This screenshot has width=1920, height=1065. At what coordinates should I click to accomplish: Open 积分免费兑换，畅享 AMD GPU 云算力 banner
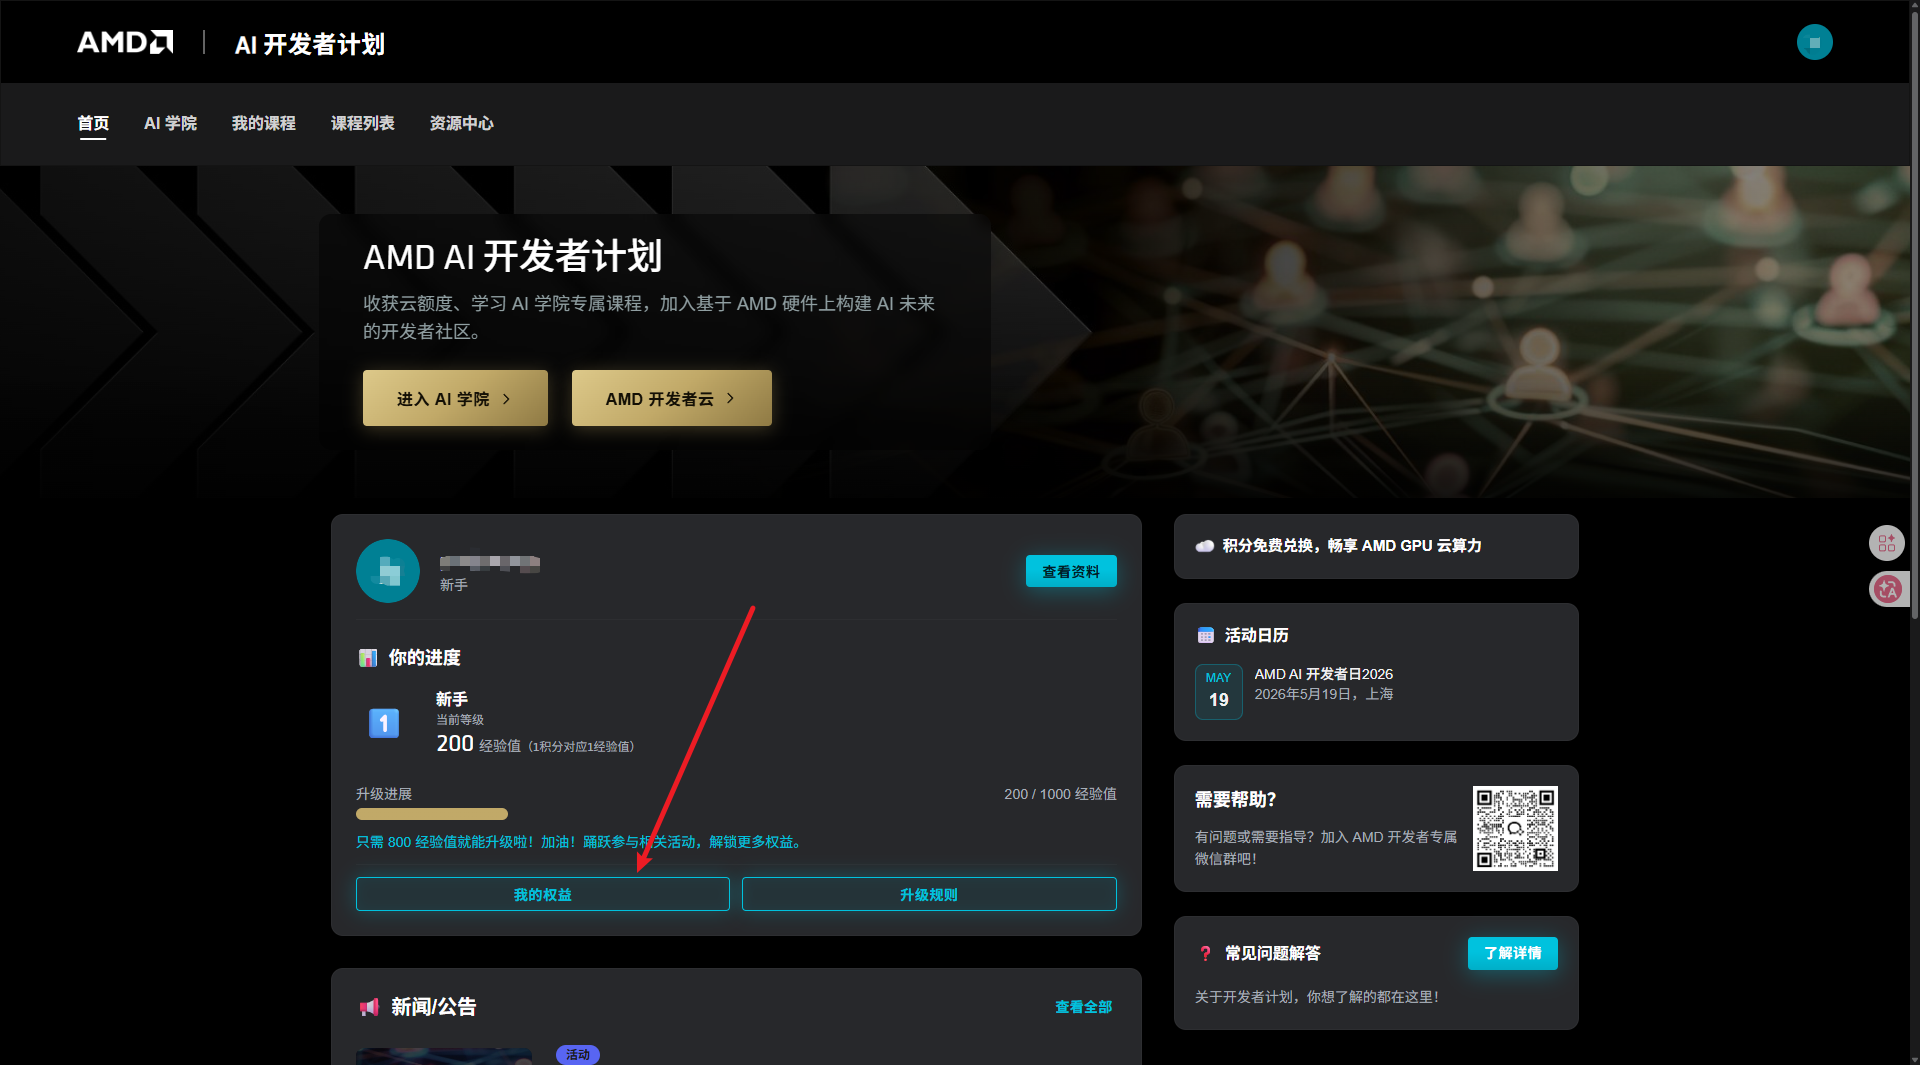click(x=1376, y=546)
